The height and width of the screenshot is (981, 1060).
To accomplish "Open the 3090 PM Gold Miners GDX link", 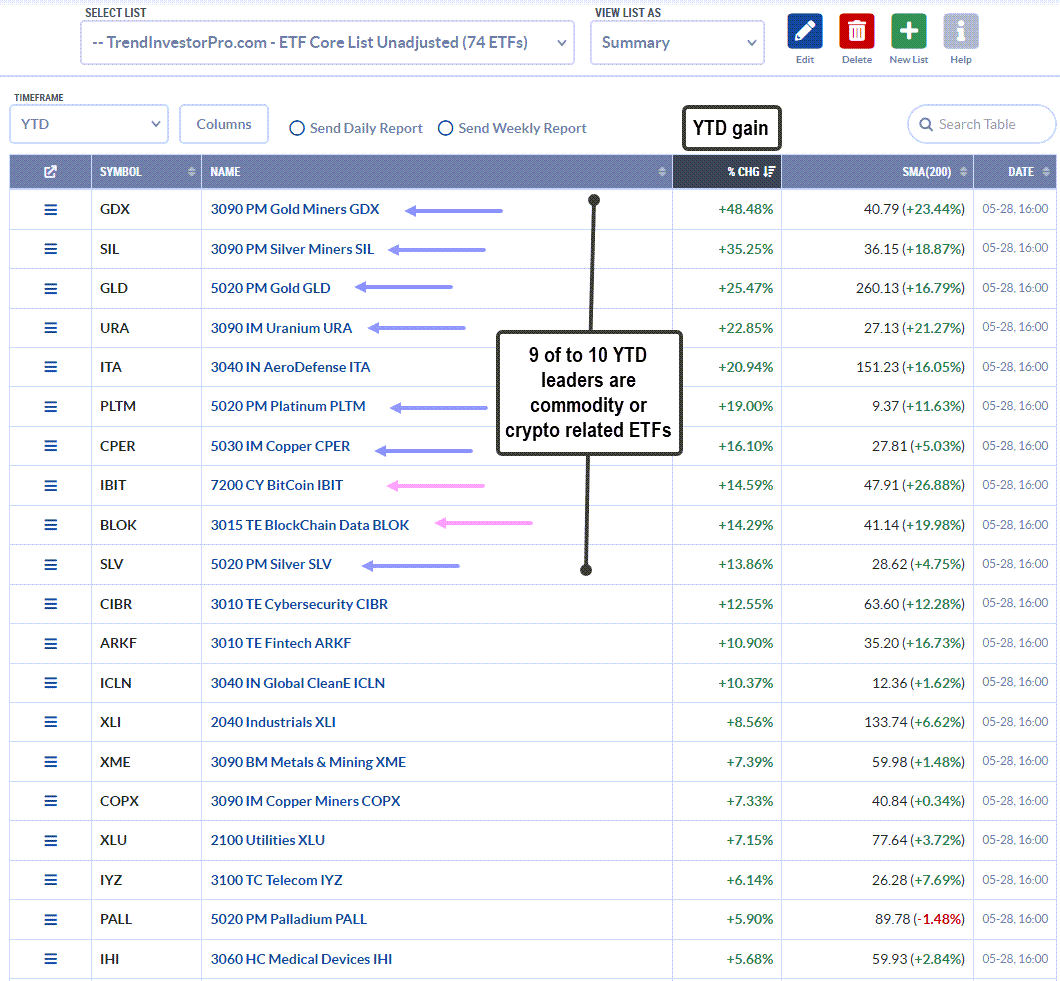I will point(295,210).
